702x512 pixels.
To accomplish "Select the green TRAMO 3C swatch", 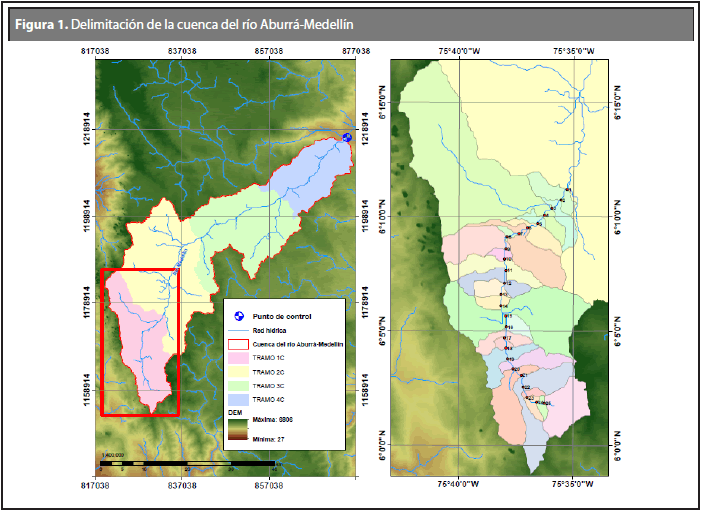I will [239, 385].
